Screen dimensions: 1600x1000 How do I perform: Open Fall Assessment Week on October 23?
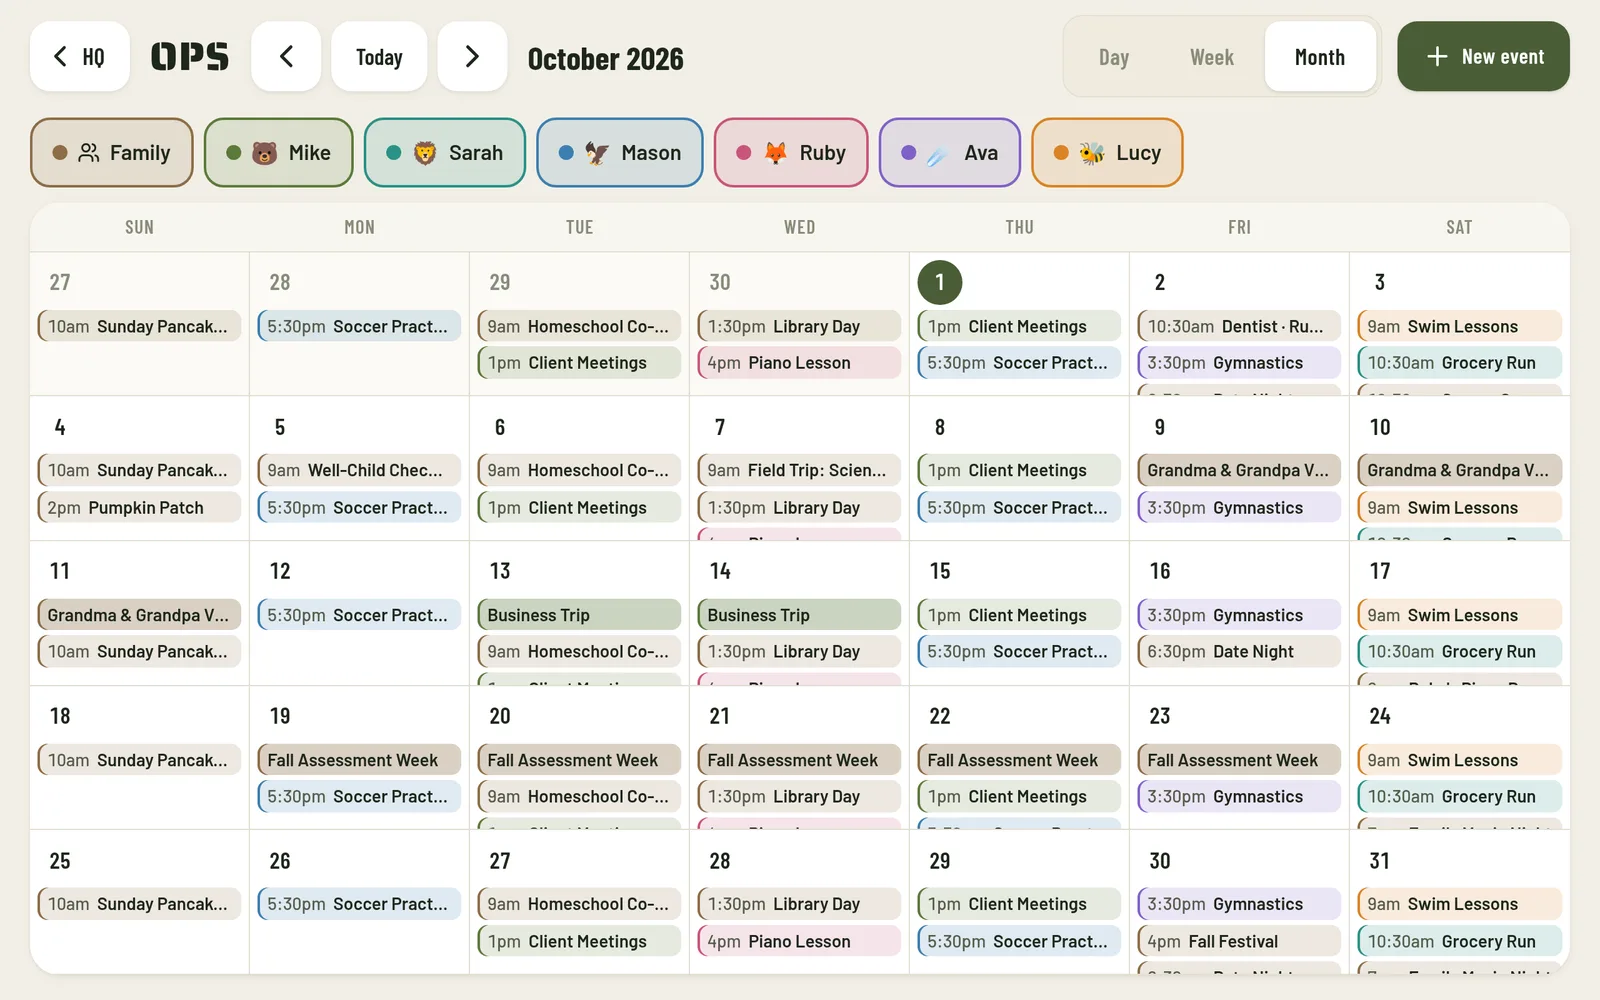1239,760
